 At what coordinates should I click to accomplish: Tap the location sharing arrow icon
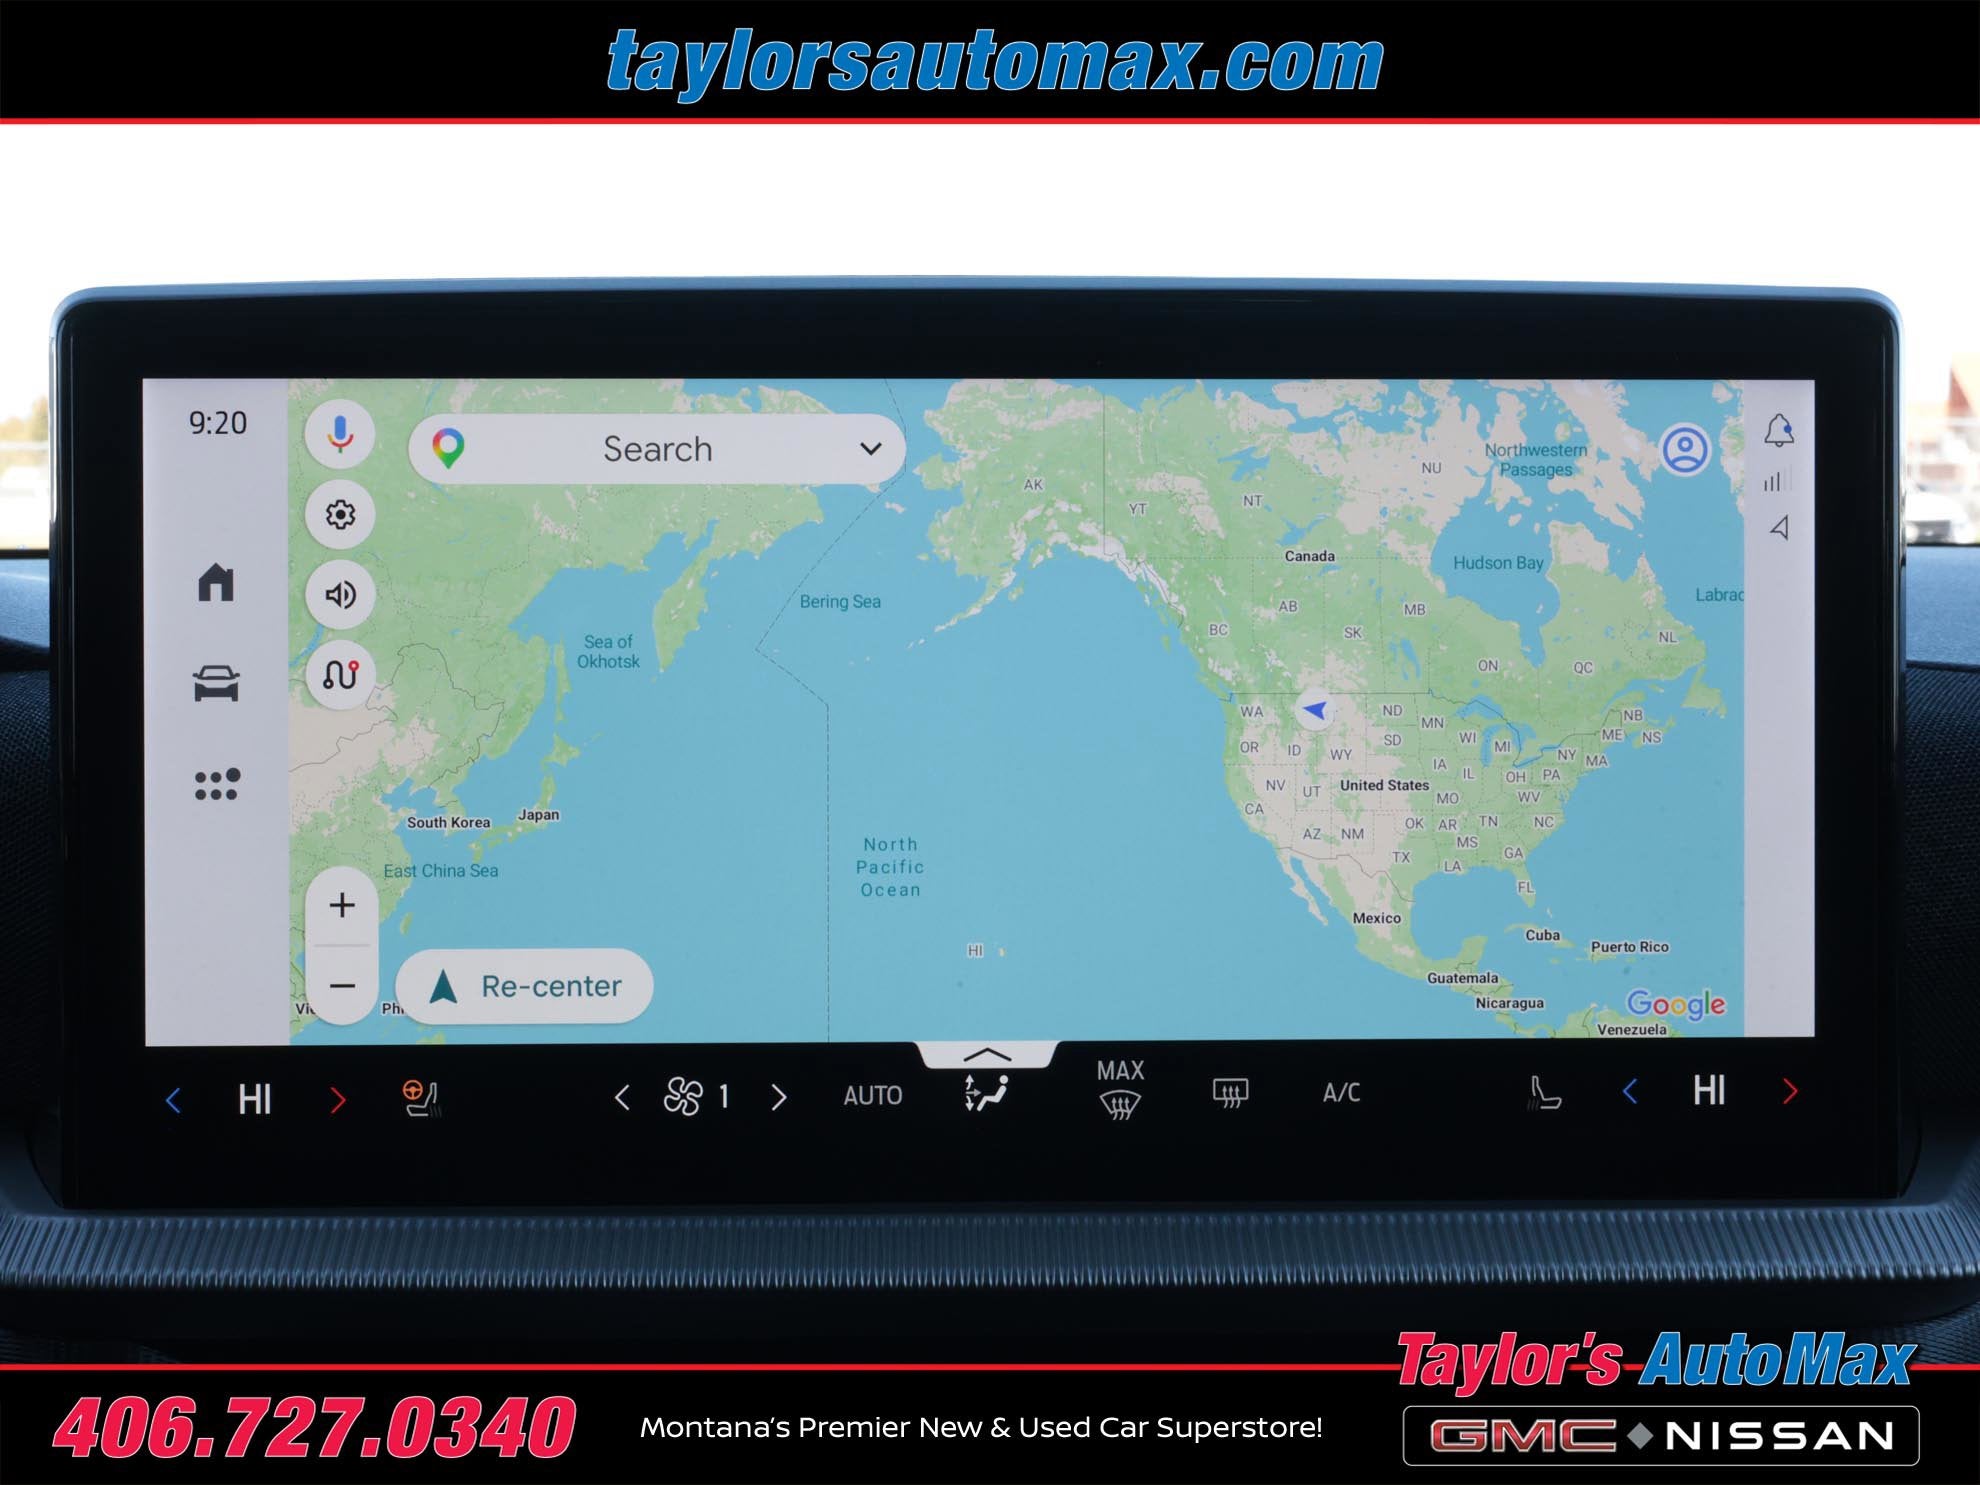click(1779, 527)
